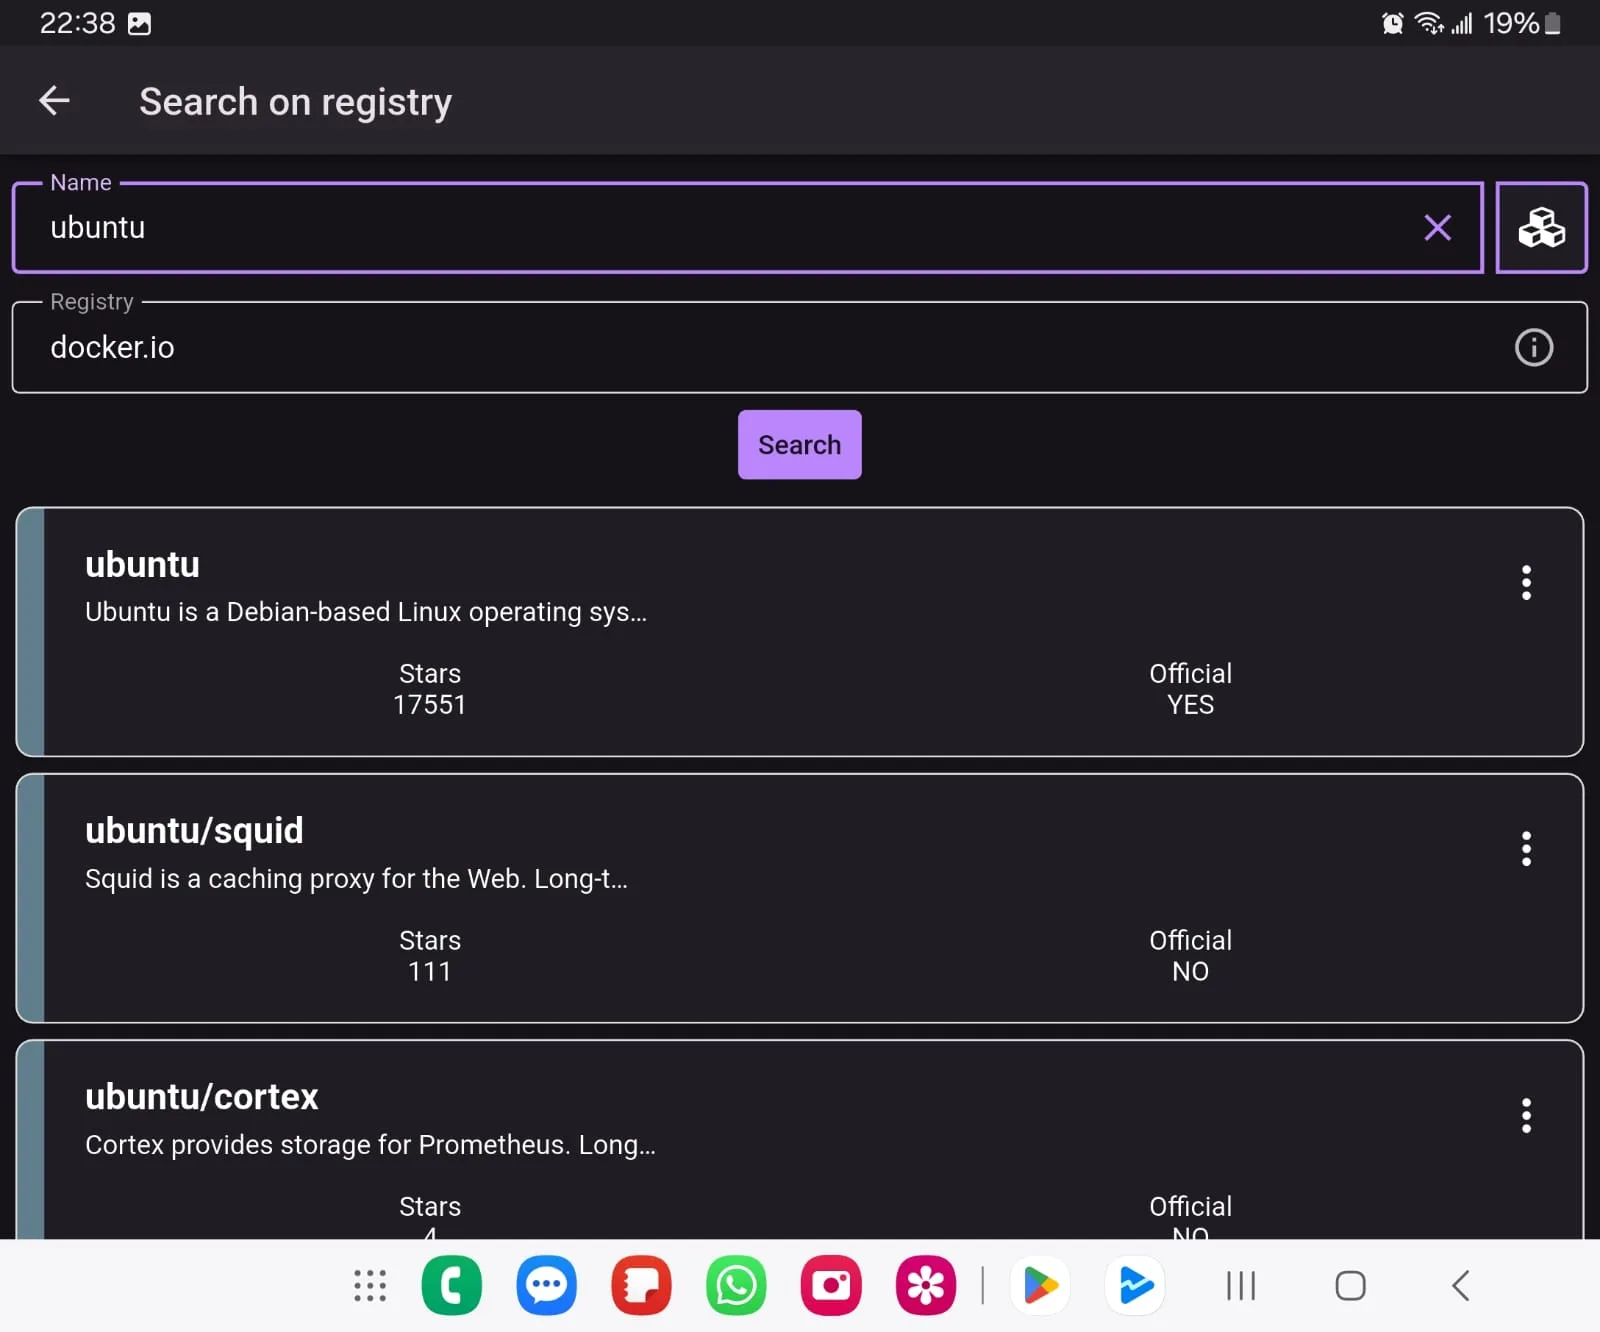Viewport: 1600px width, 1332px height.
Task: Click description 'Ubuntu is a Debian-based Linux operating sys...'
Action: [366, 612]
